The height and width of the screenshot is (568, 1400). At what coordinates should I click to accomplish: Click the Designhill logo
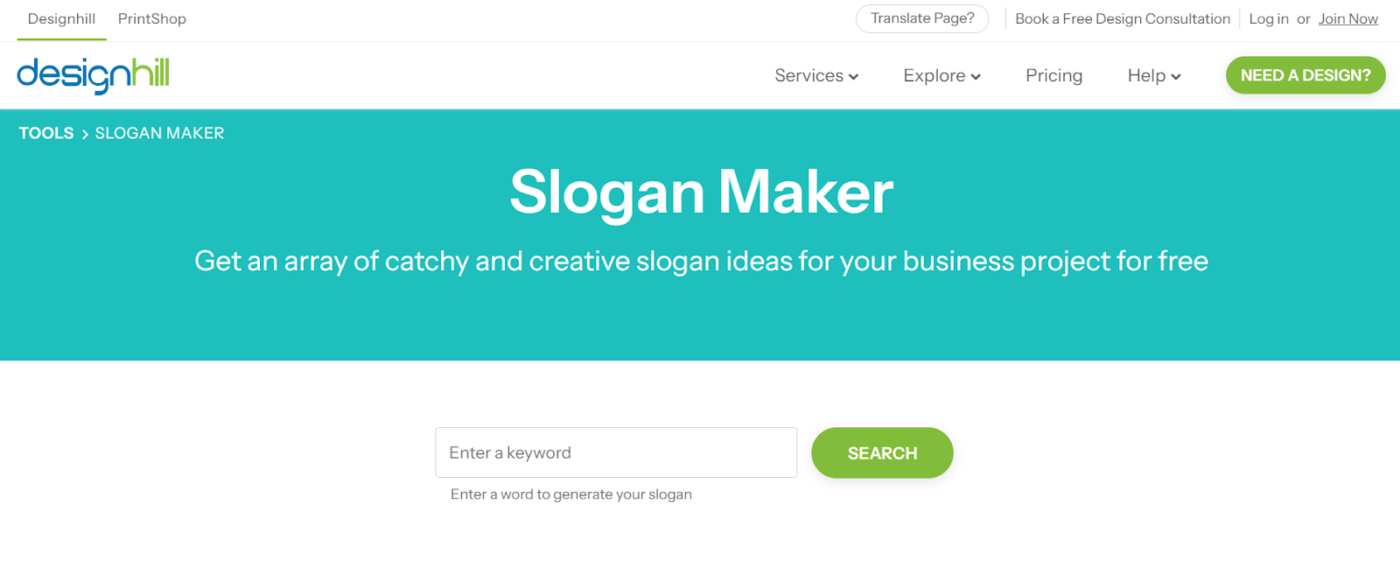(x=93, y=75)
